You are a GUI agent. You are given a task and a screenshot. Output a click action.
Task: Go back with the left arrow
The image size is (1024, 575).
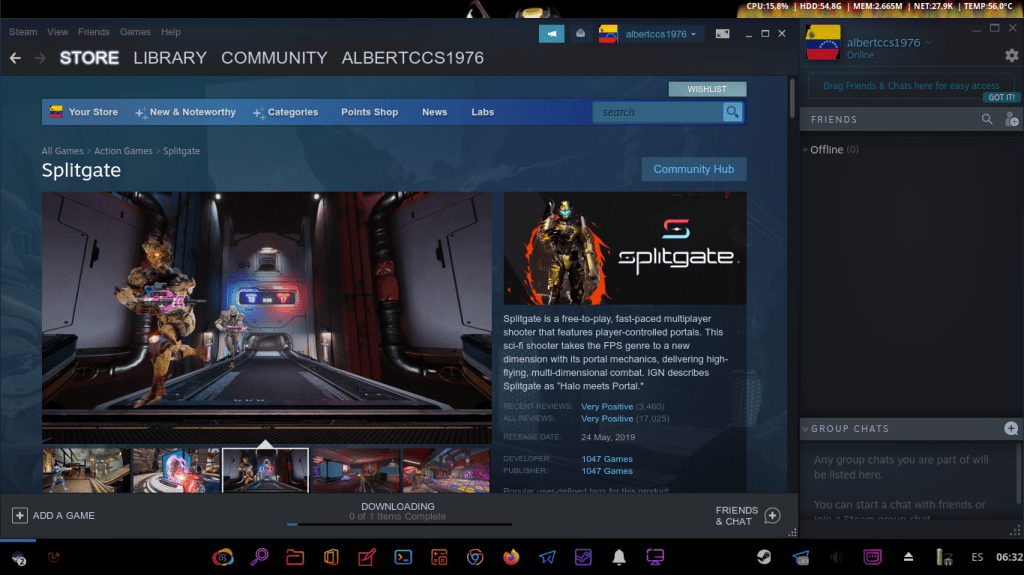[x=15, y=58]
